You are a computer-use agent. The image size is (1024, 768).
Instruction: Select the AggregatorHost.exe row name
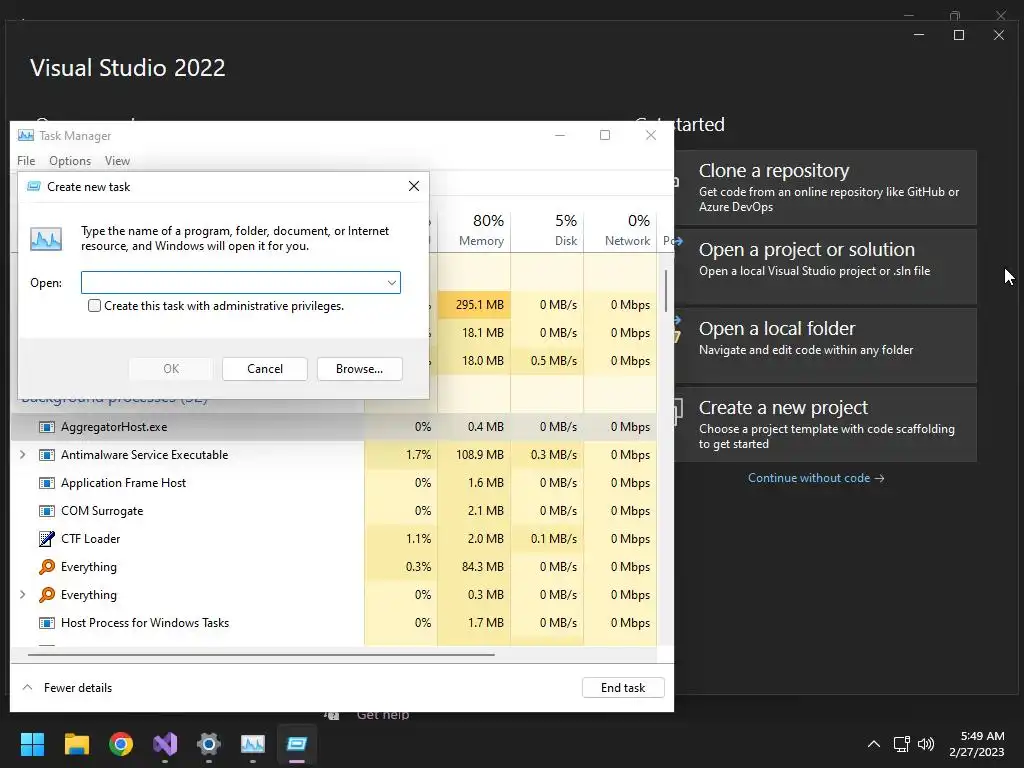click(114, 427)
